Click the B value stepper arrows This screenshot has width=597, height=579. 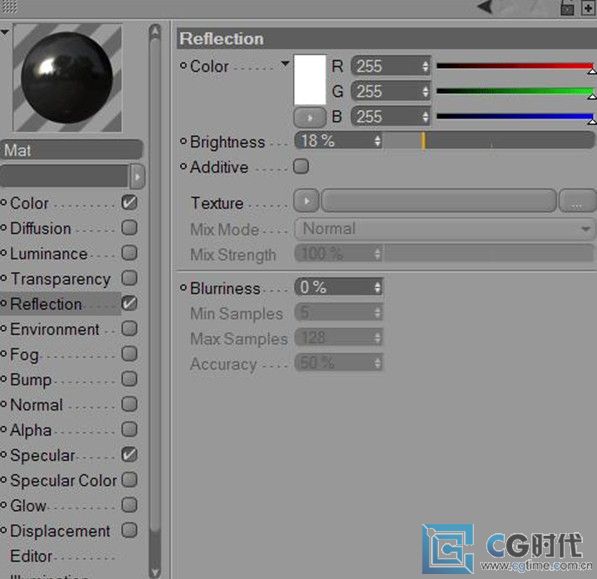coord(425,116)
